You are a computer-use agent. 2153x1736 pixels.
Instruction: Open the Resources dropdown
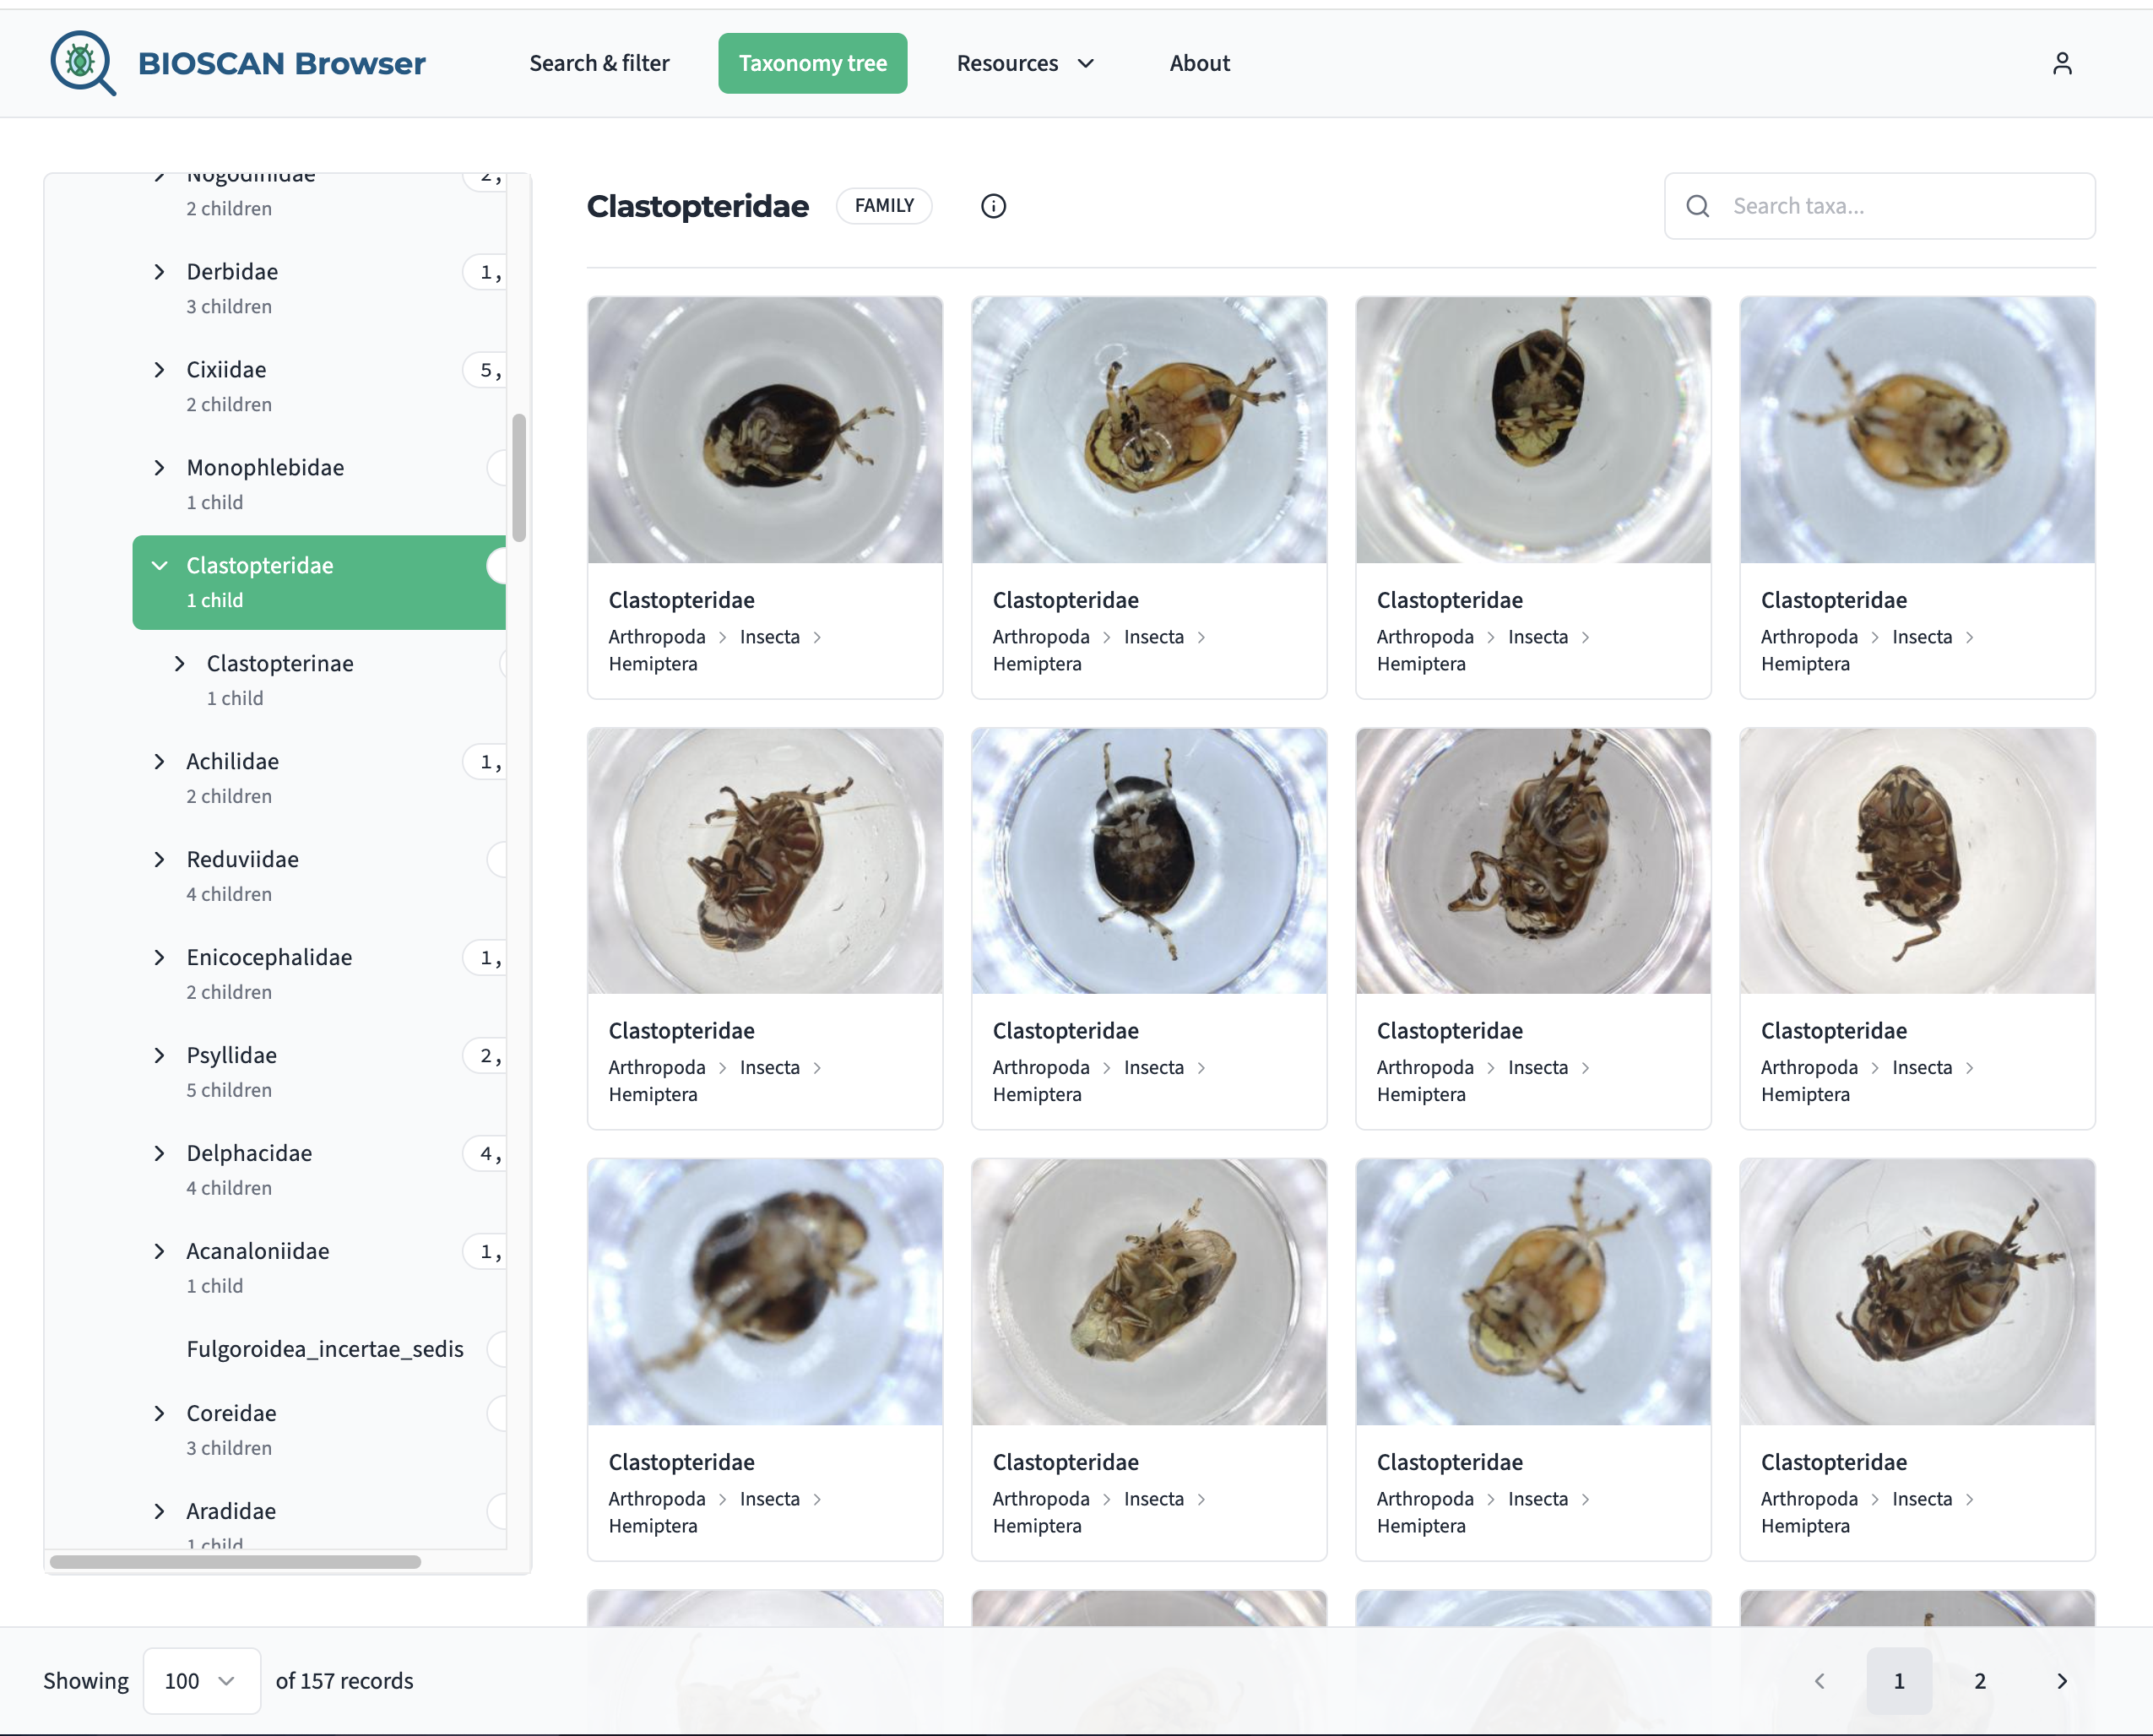click(x=1024, y=63)
